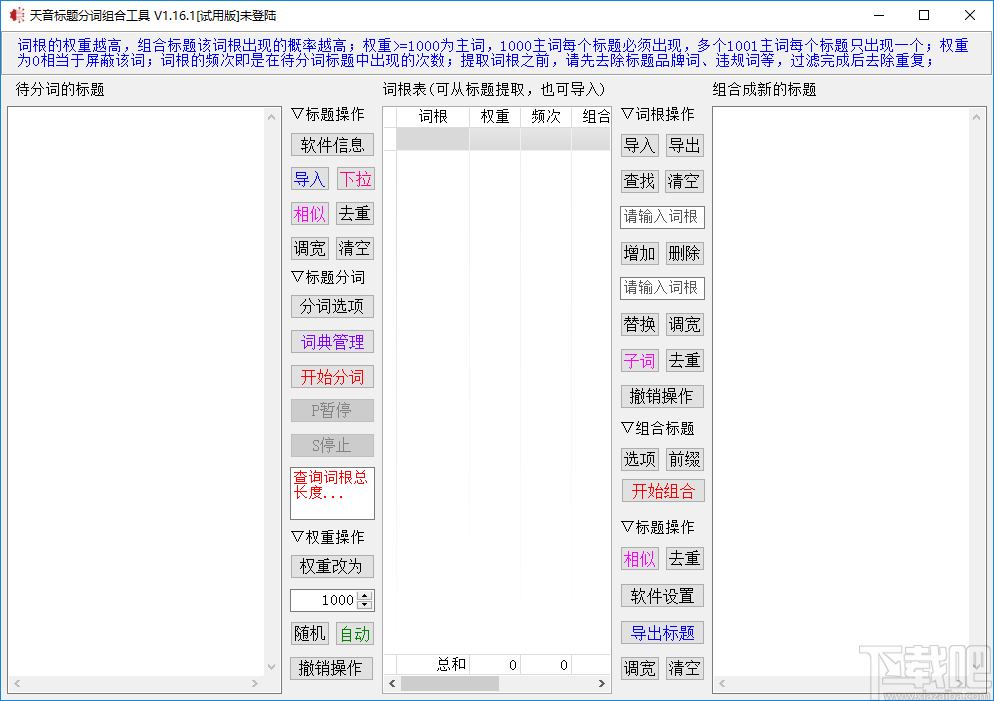Enable 自动 automatic weight mode

[x=354, y=632]
